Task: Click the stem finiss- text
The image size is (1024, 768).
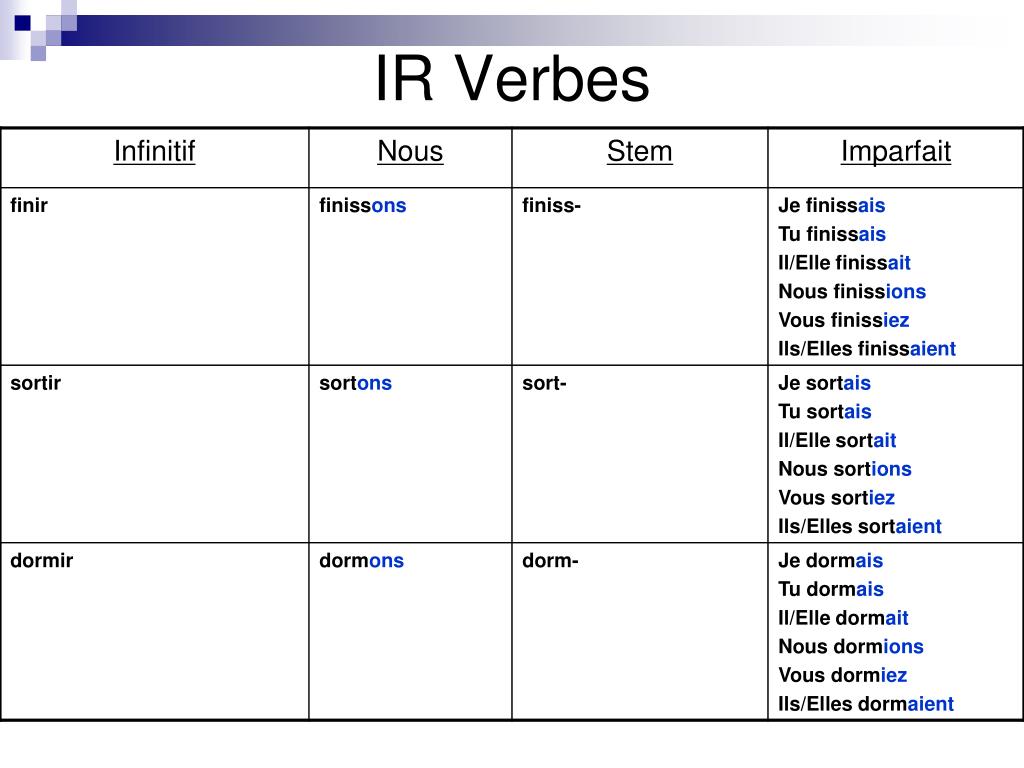Action: click(551, 205)
